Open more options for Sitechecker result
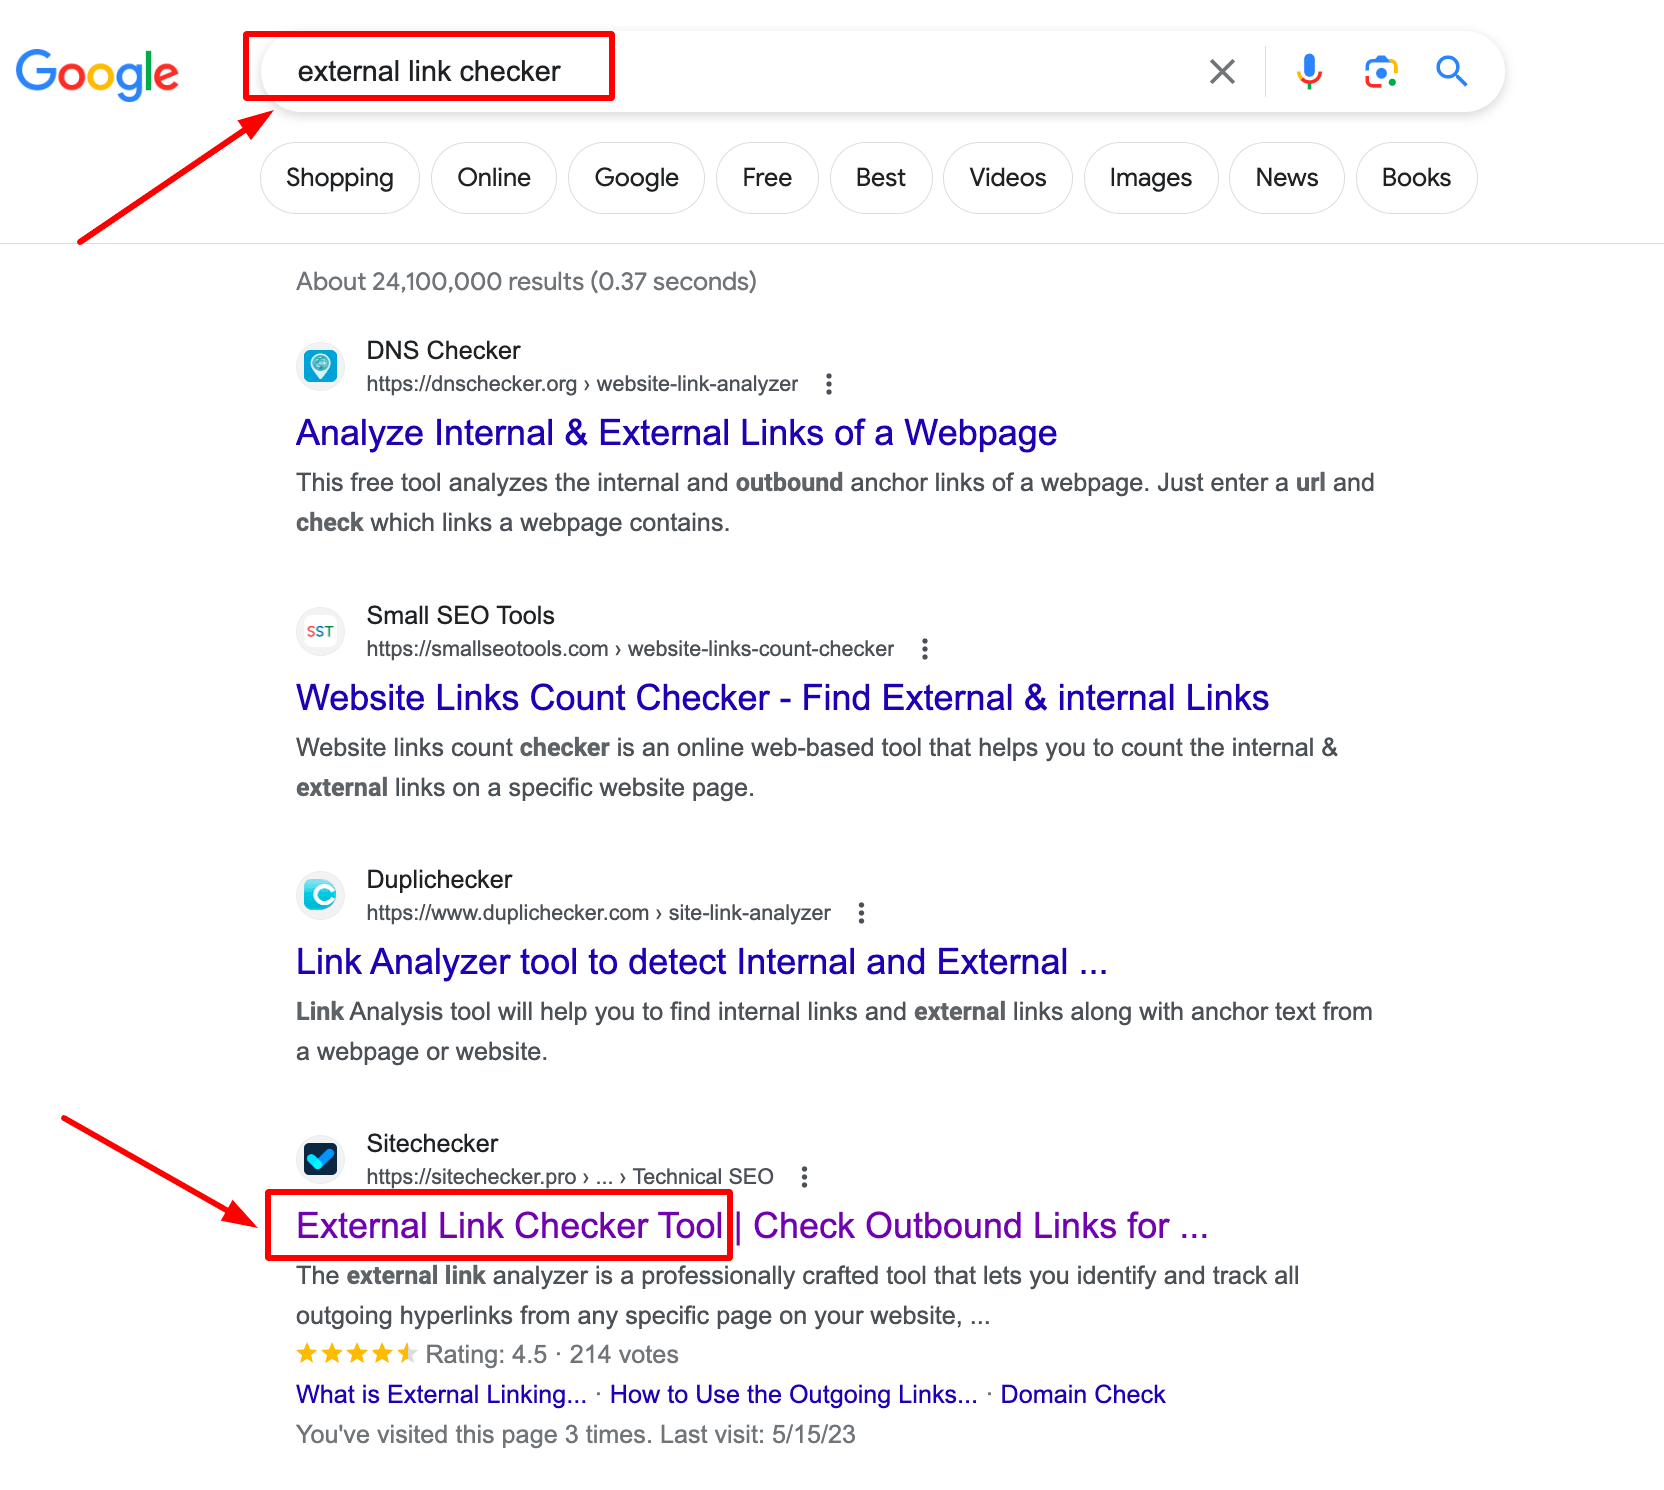 (x=804, y=1177)
